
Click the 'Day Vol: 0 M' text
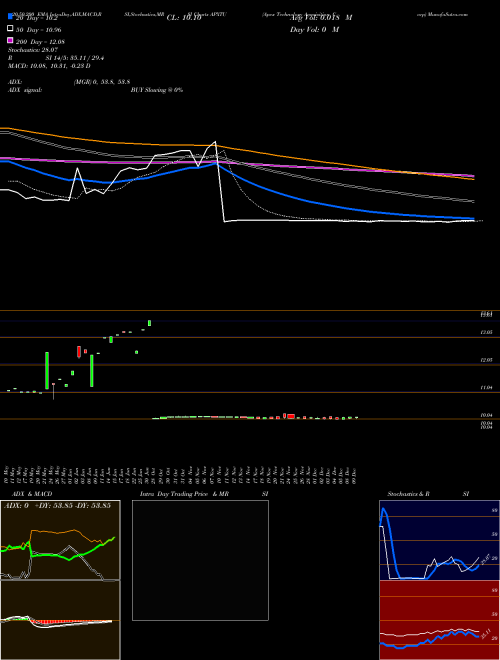coord(314,29)
